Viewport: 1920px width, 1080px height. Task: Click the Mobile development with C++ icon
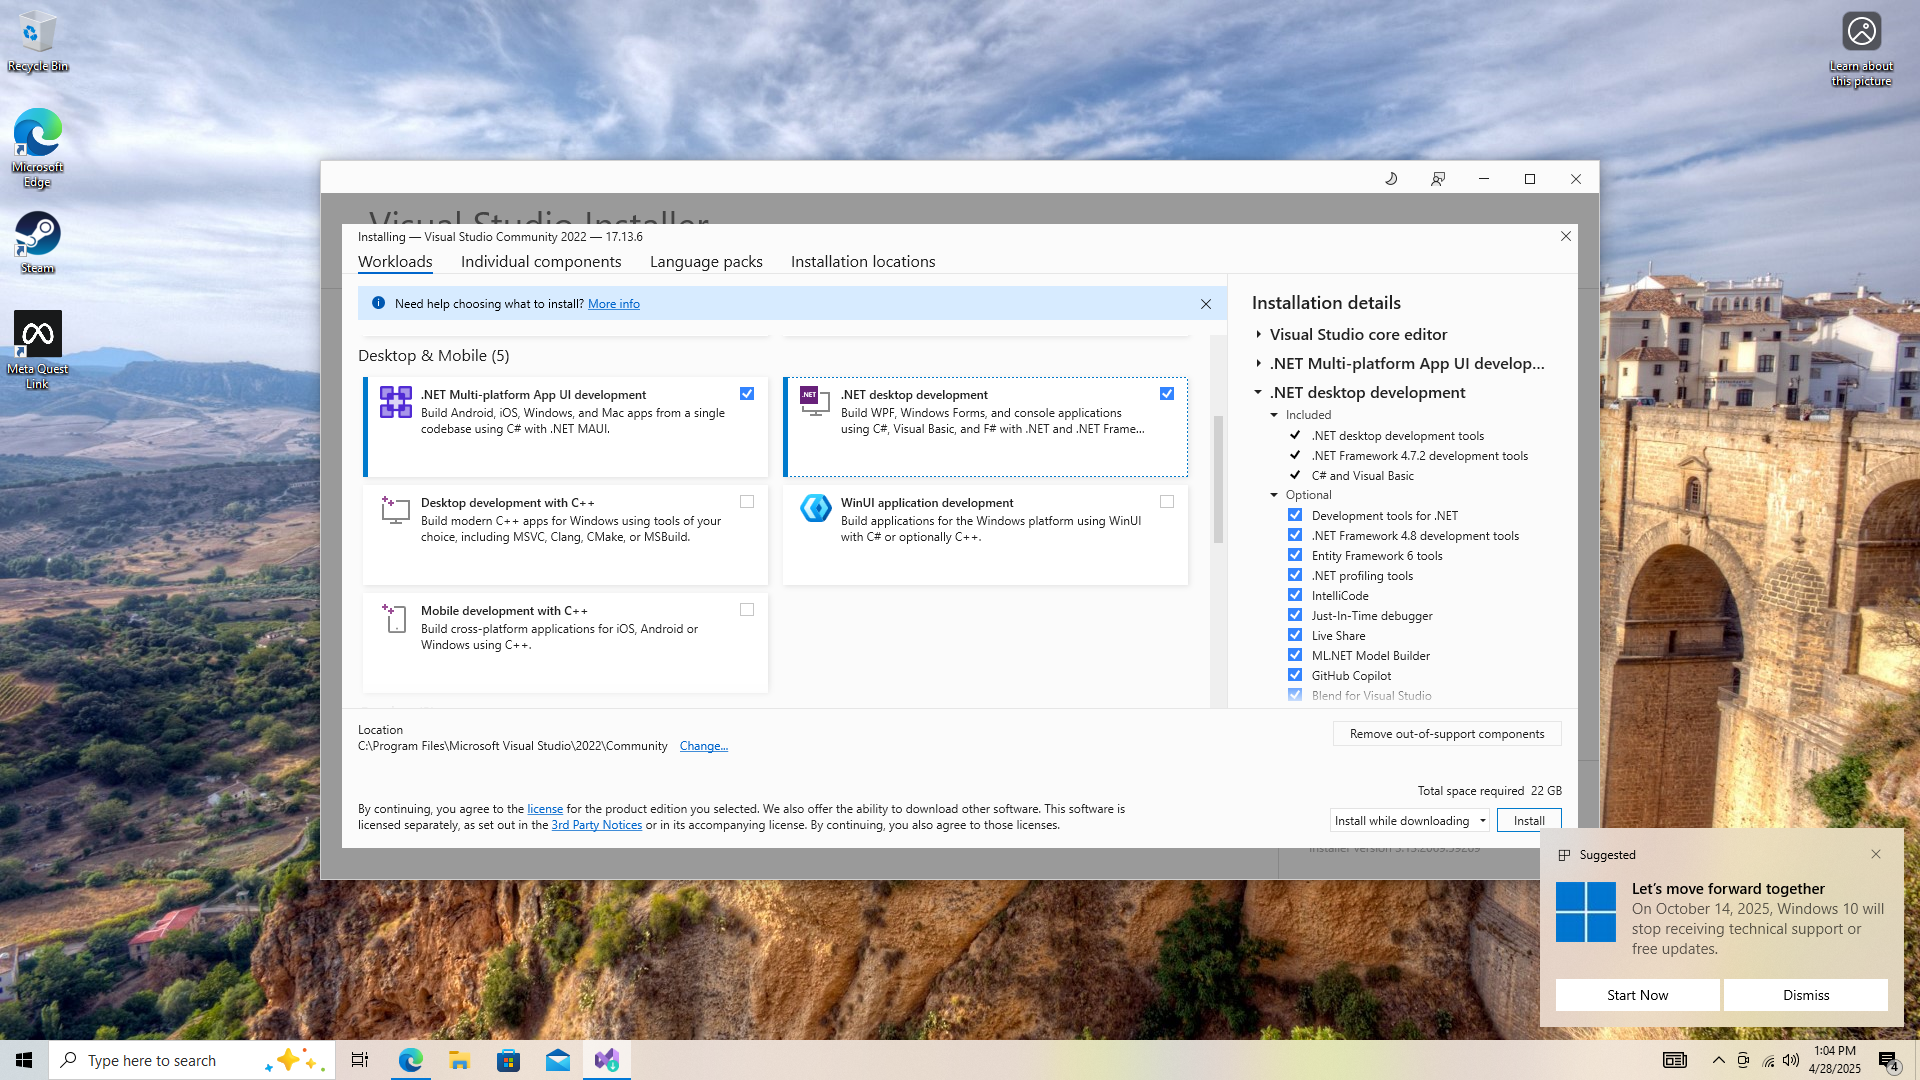pyautogui.click(x=395, y=617)
